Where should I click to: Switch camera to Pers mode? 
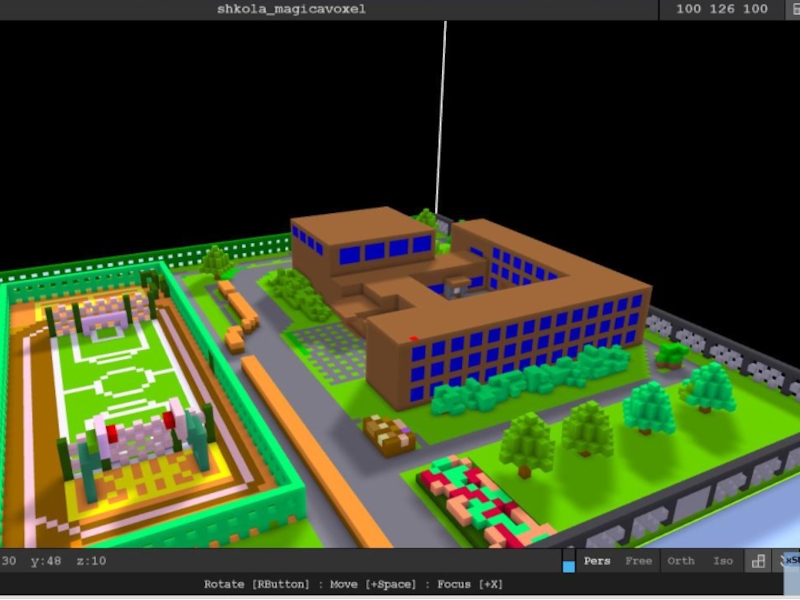[597, 561]
